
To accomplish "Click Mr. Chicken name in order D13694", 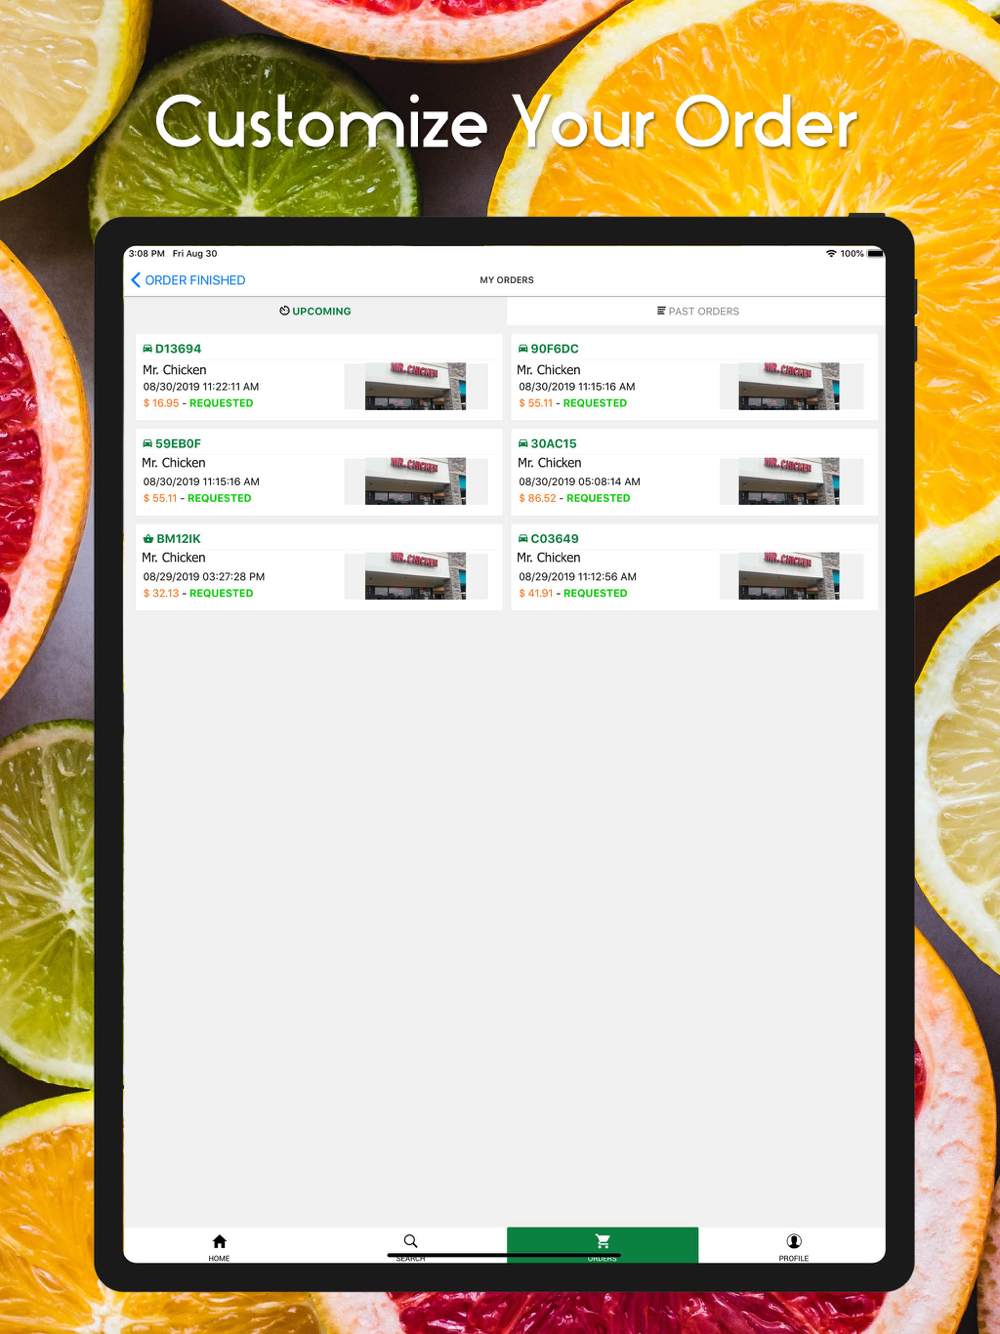I will [174, 370].
